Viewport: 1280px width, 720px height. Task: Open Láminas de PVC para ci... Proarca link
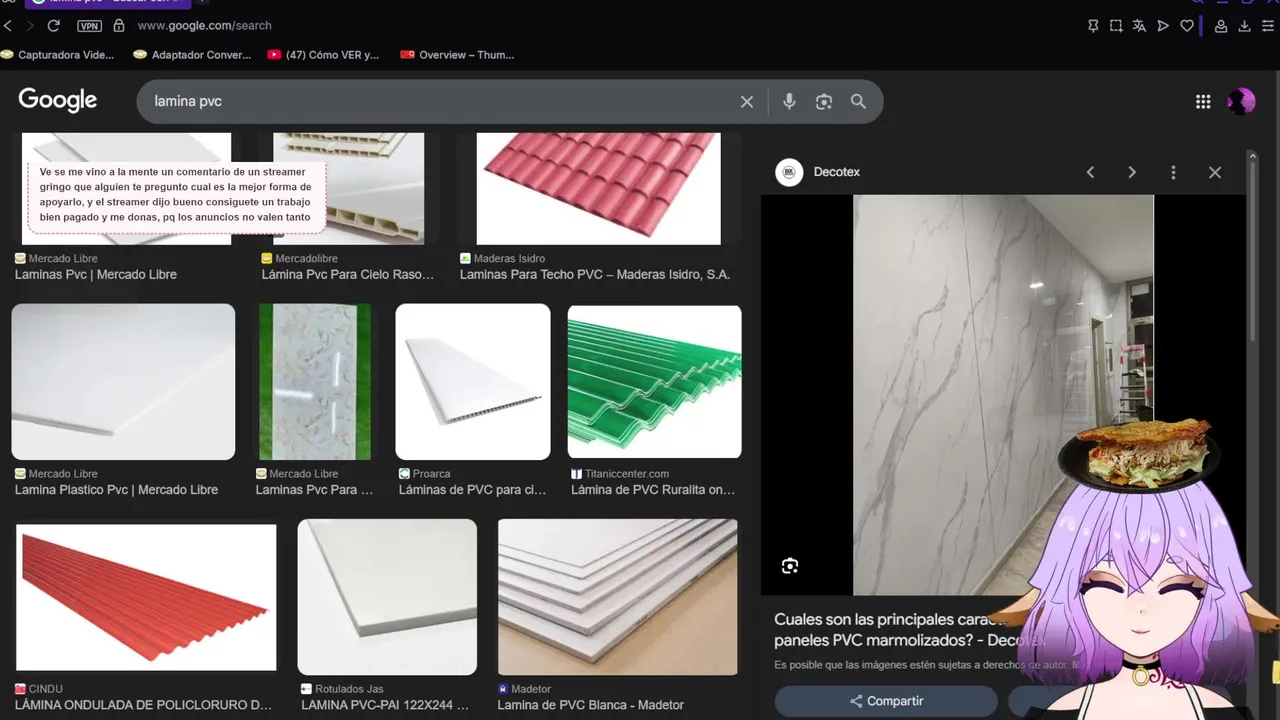click(x=473, y=490)
